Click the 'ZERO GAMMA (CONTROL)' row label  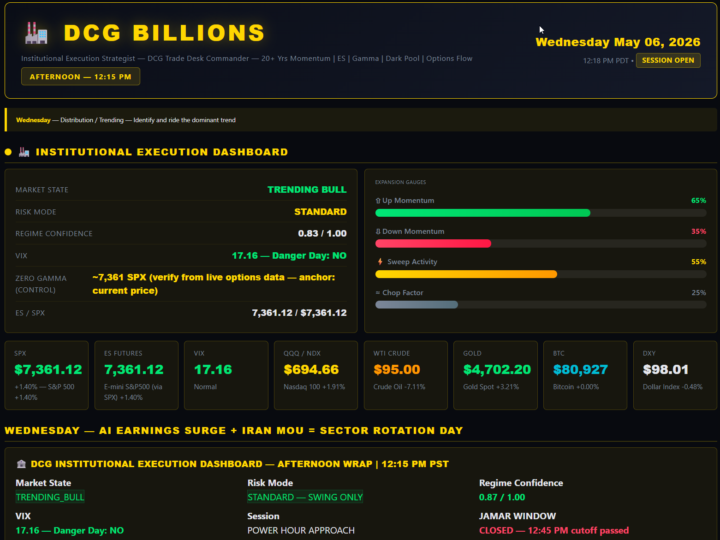click(x=41, y=284)
